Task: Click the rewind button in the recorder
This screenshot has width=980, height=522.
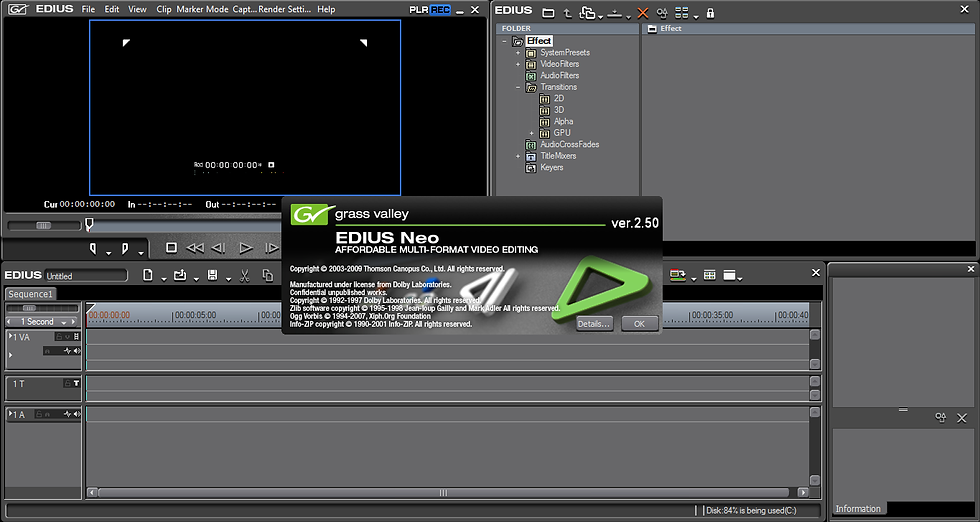Action: coord(195,248)
